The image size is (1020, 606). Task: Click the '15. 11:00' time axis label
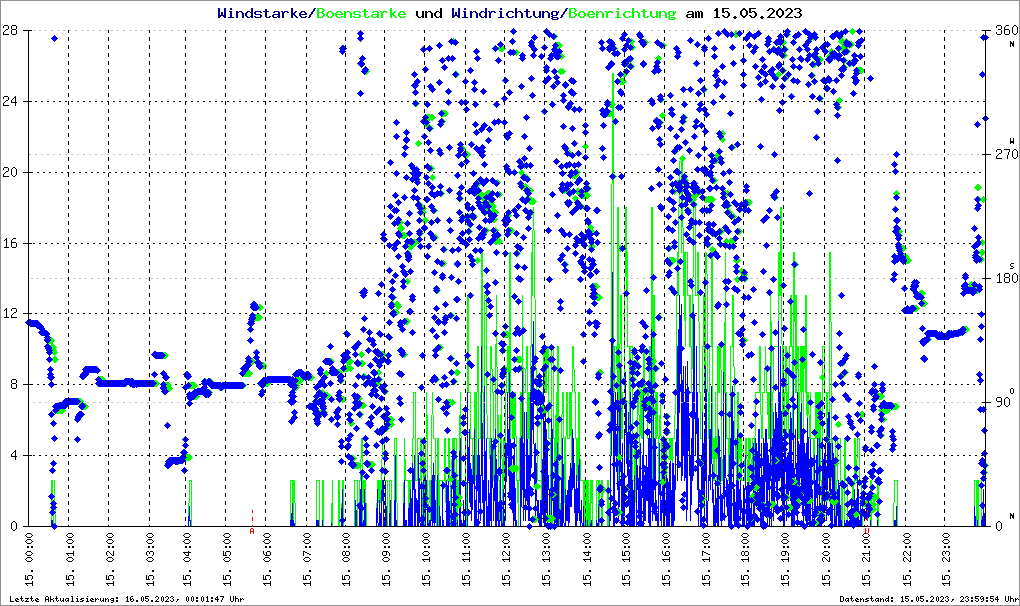tap(466, 559)
